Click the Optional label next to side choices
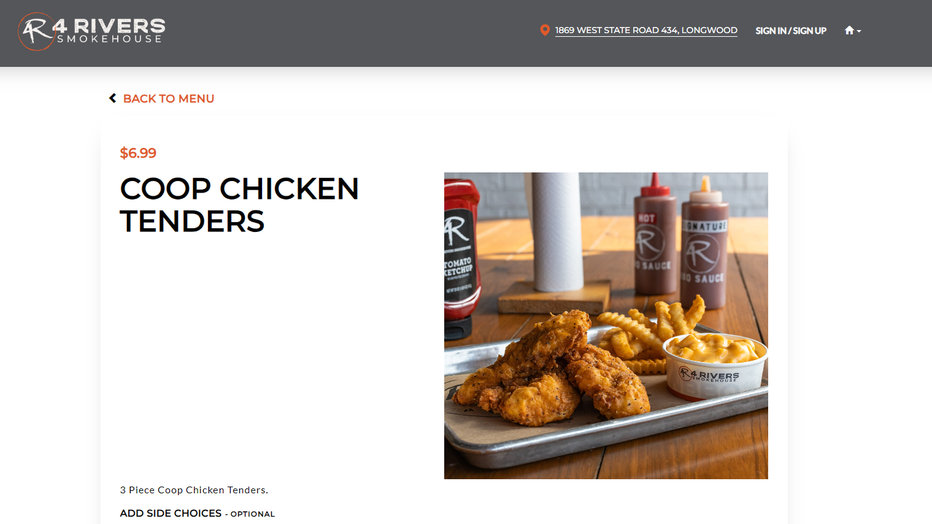932x524 pixels. [253, 514]
